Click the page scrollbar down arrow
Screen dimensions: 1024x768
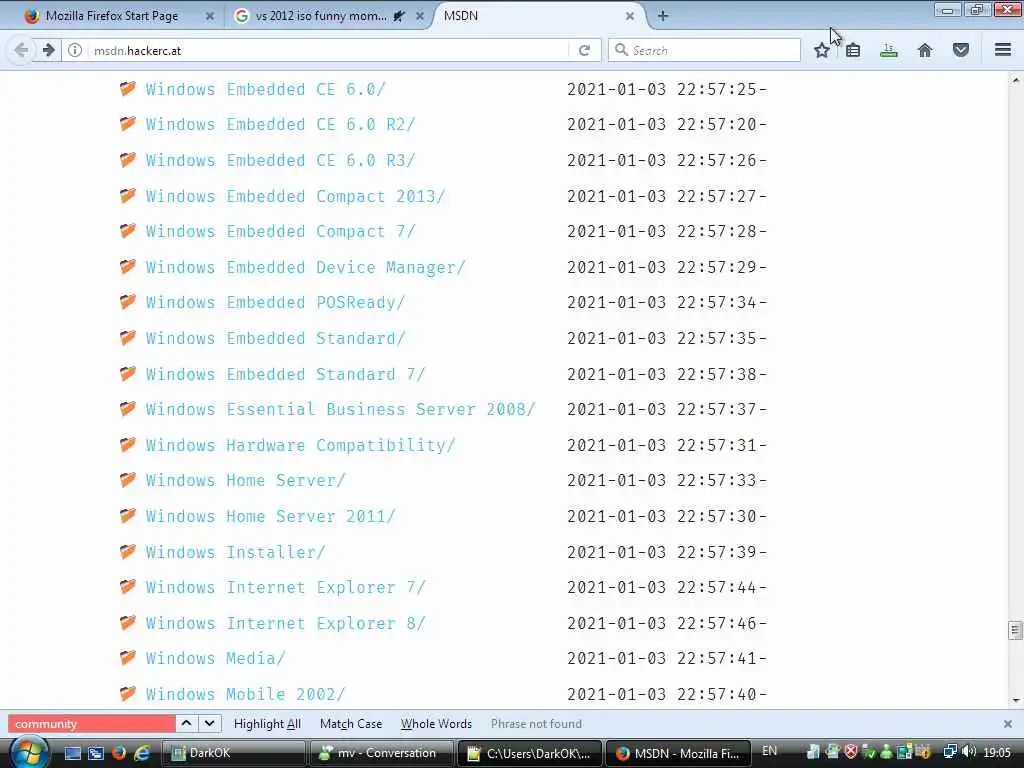click(x=1016, y=701)
